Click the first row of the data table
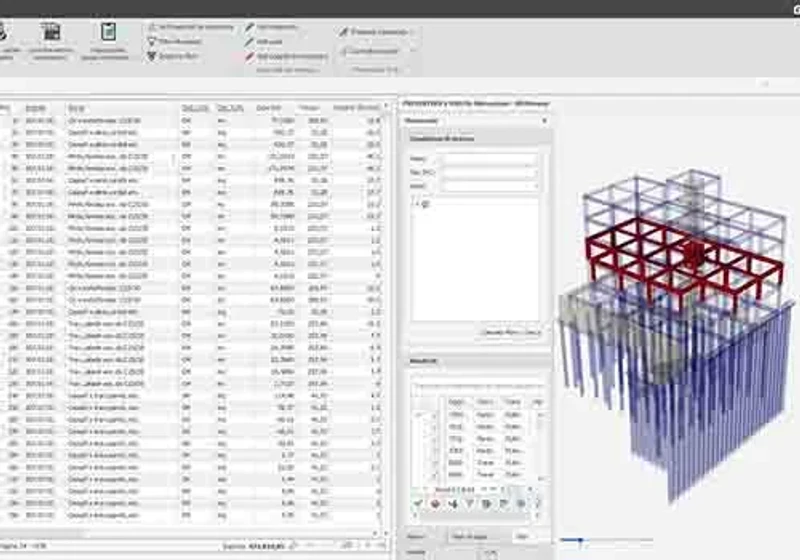 [x=191, y=121]
